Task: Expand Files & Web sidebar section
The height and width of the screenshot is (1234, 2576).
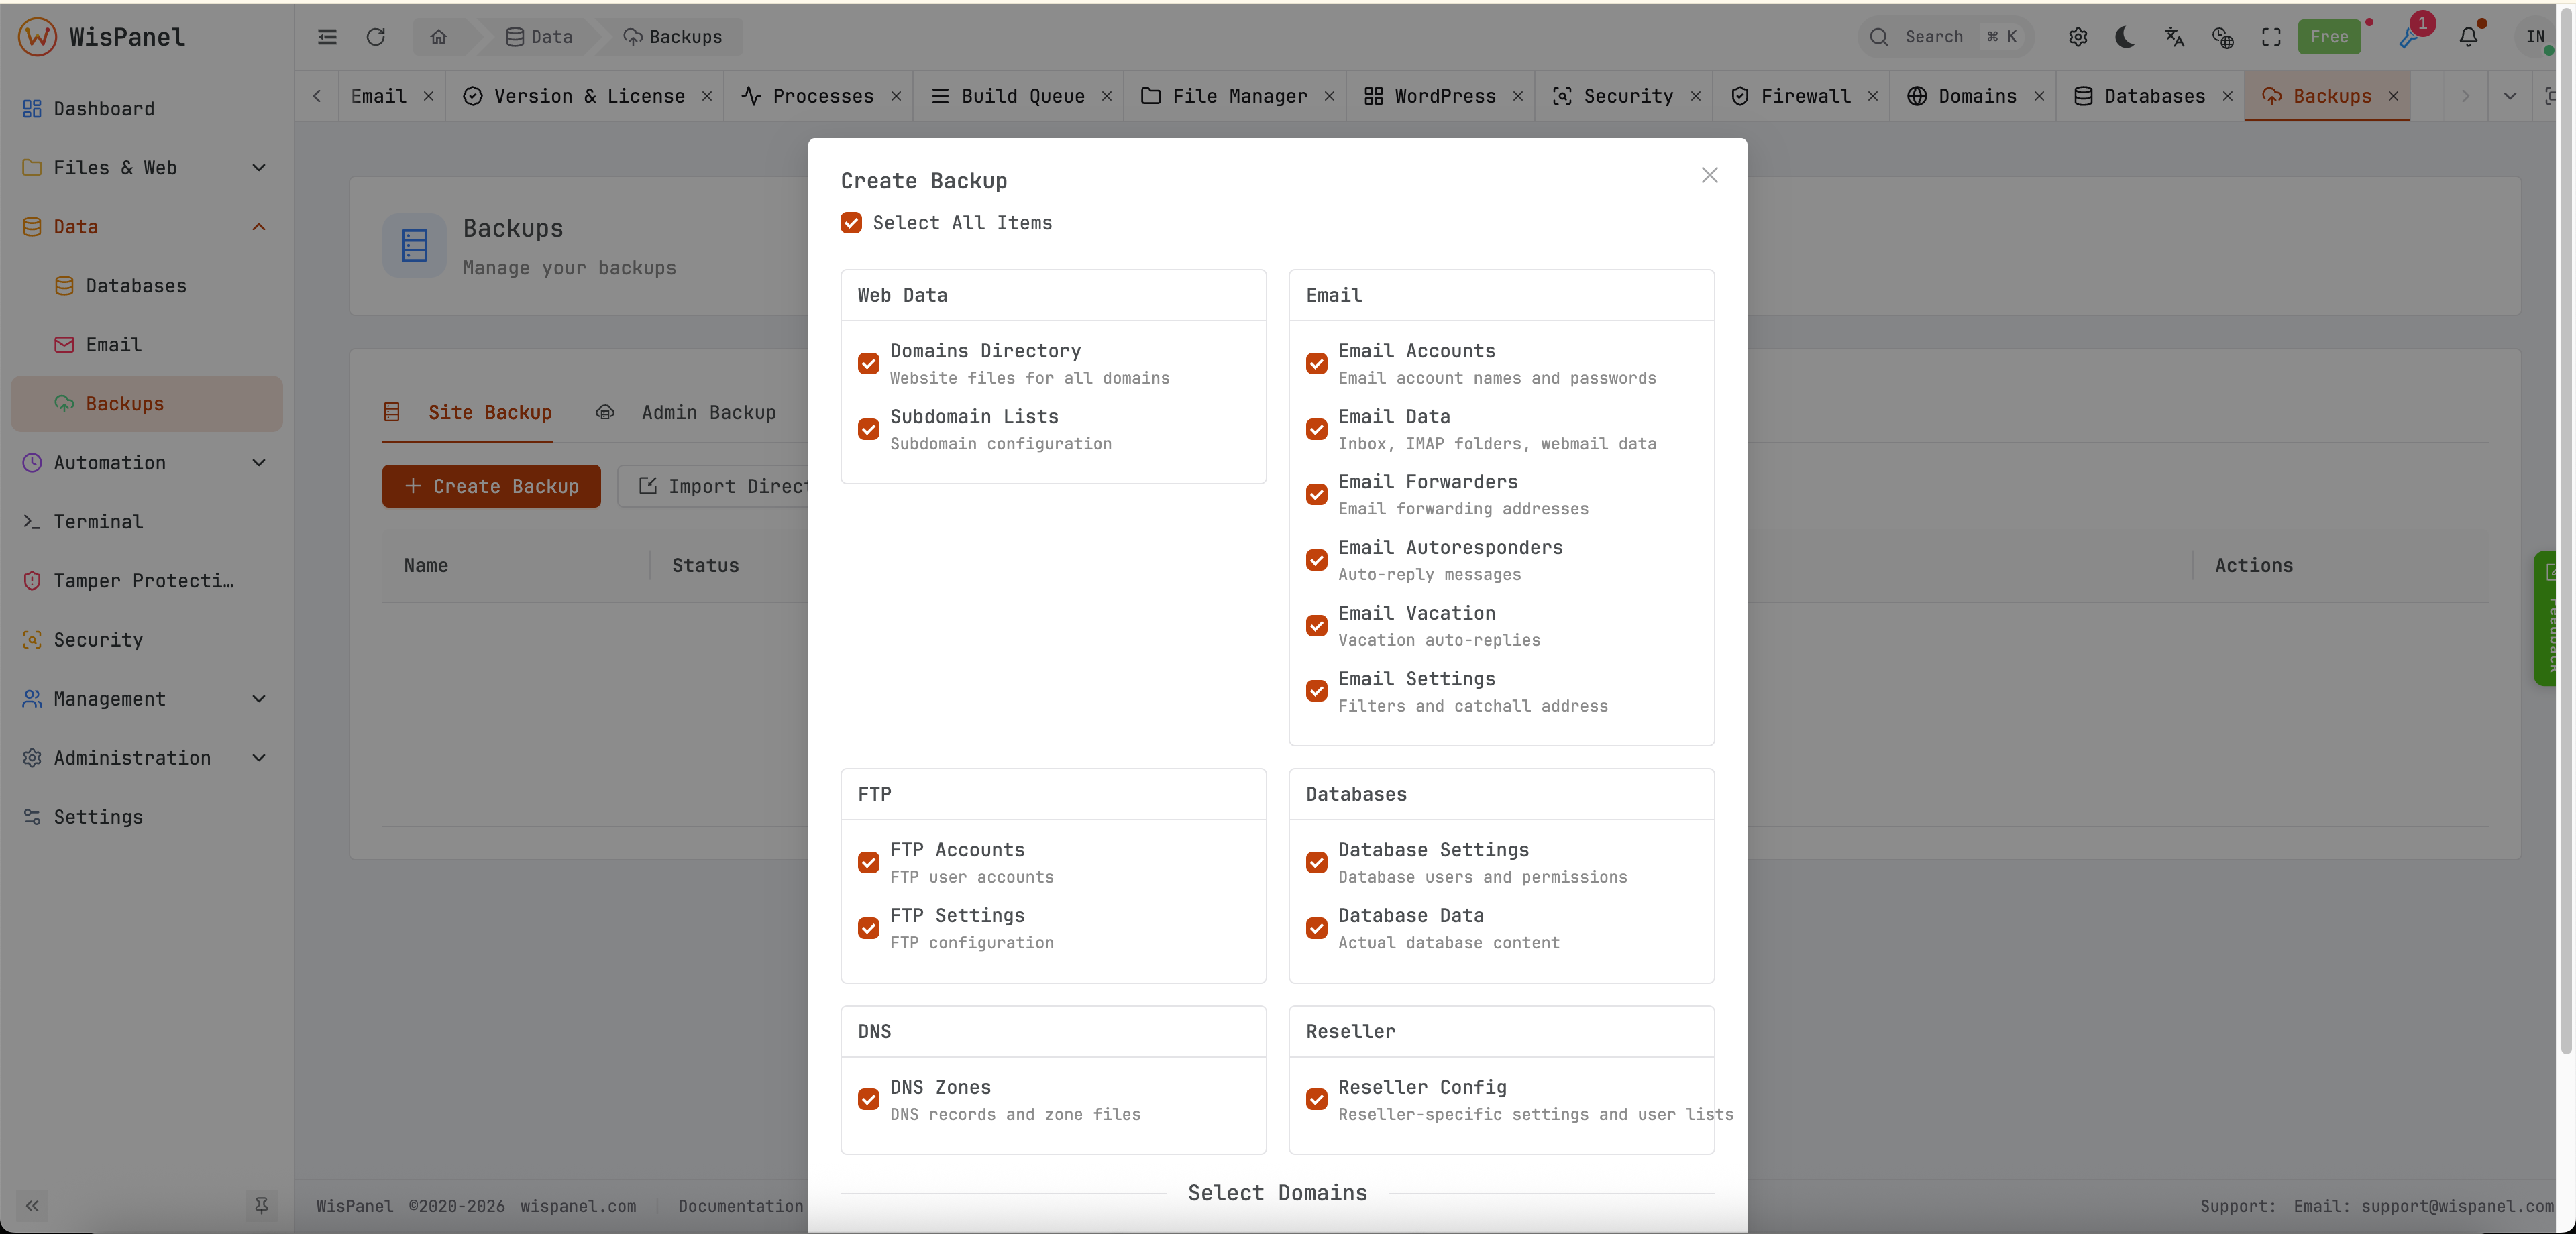Action: (147, 168)
